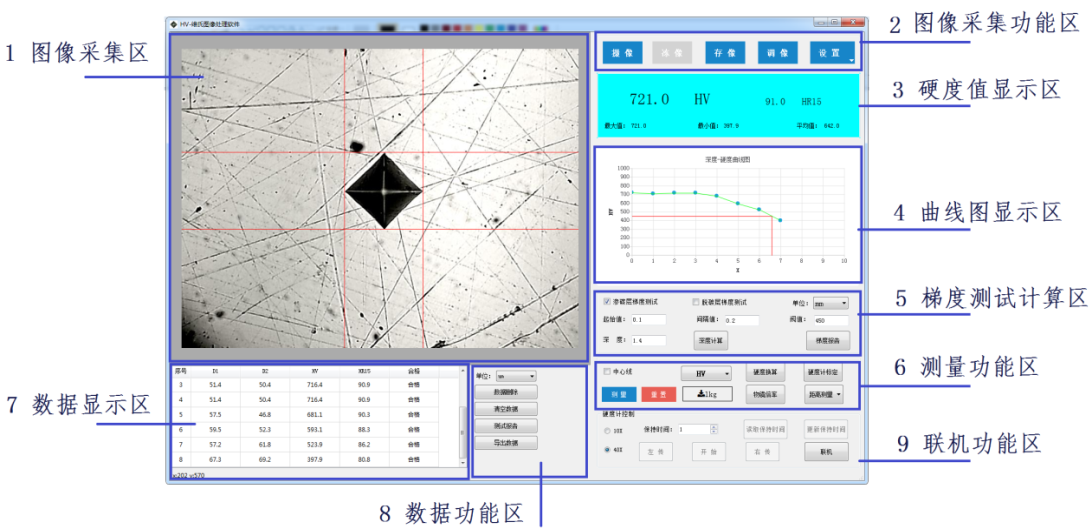This screenshot has height=529, width=1092.
Task: Click the 摄像 camera capture button
Action: (x=621, y=52)
